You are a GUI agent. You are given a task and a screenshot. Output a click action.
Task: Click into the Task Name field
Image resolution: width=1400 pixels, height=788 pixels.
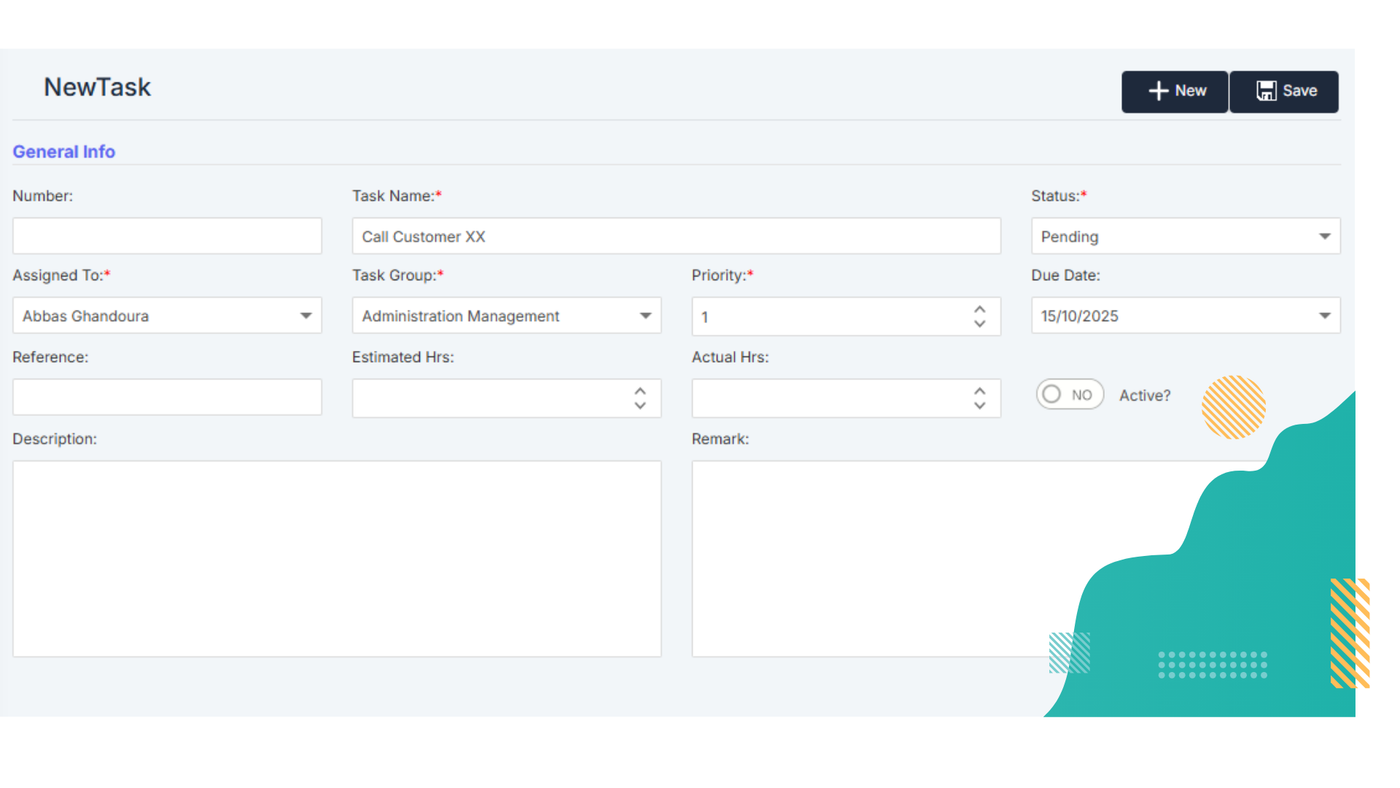(675, 237)
